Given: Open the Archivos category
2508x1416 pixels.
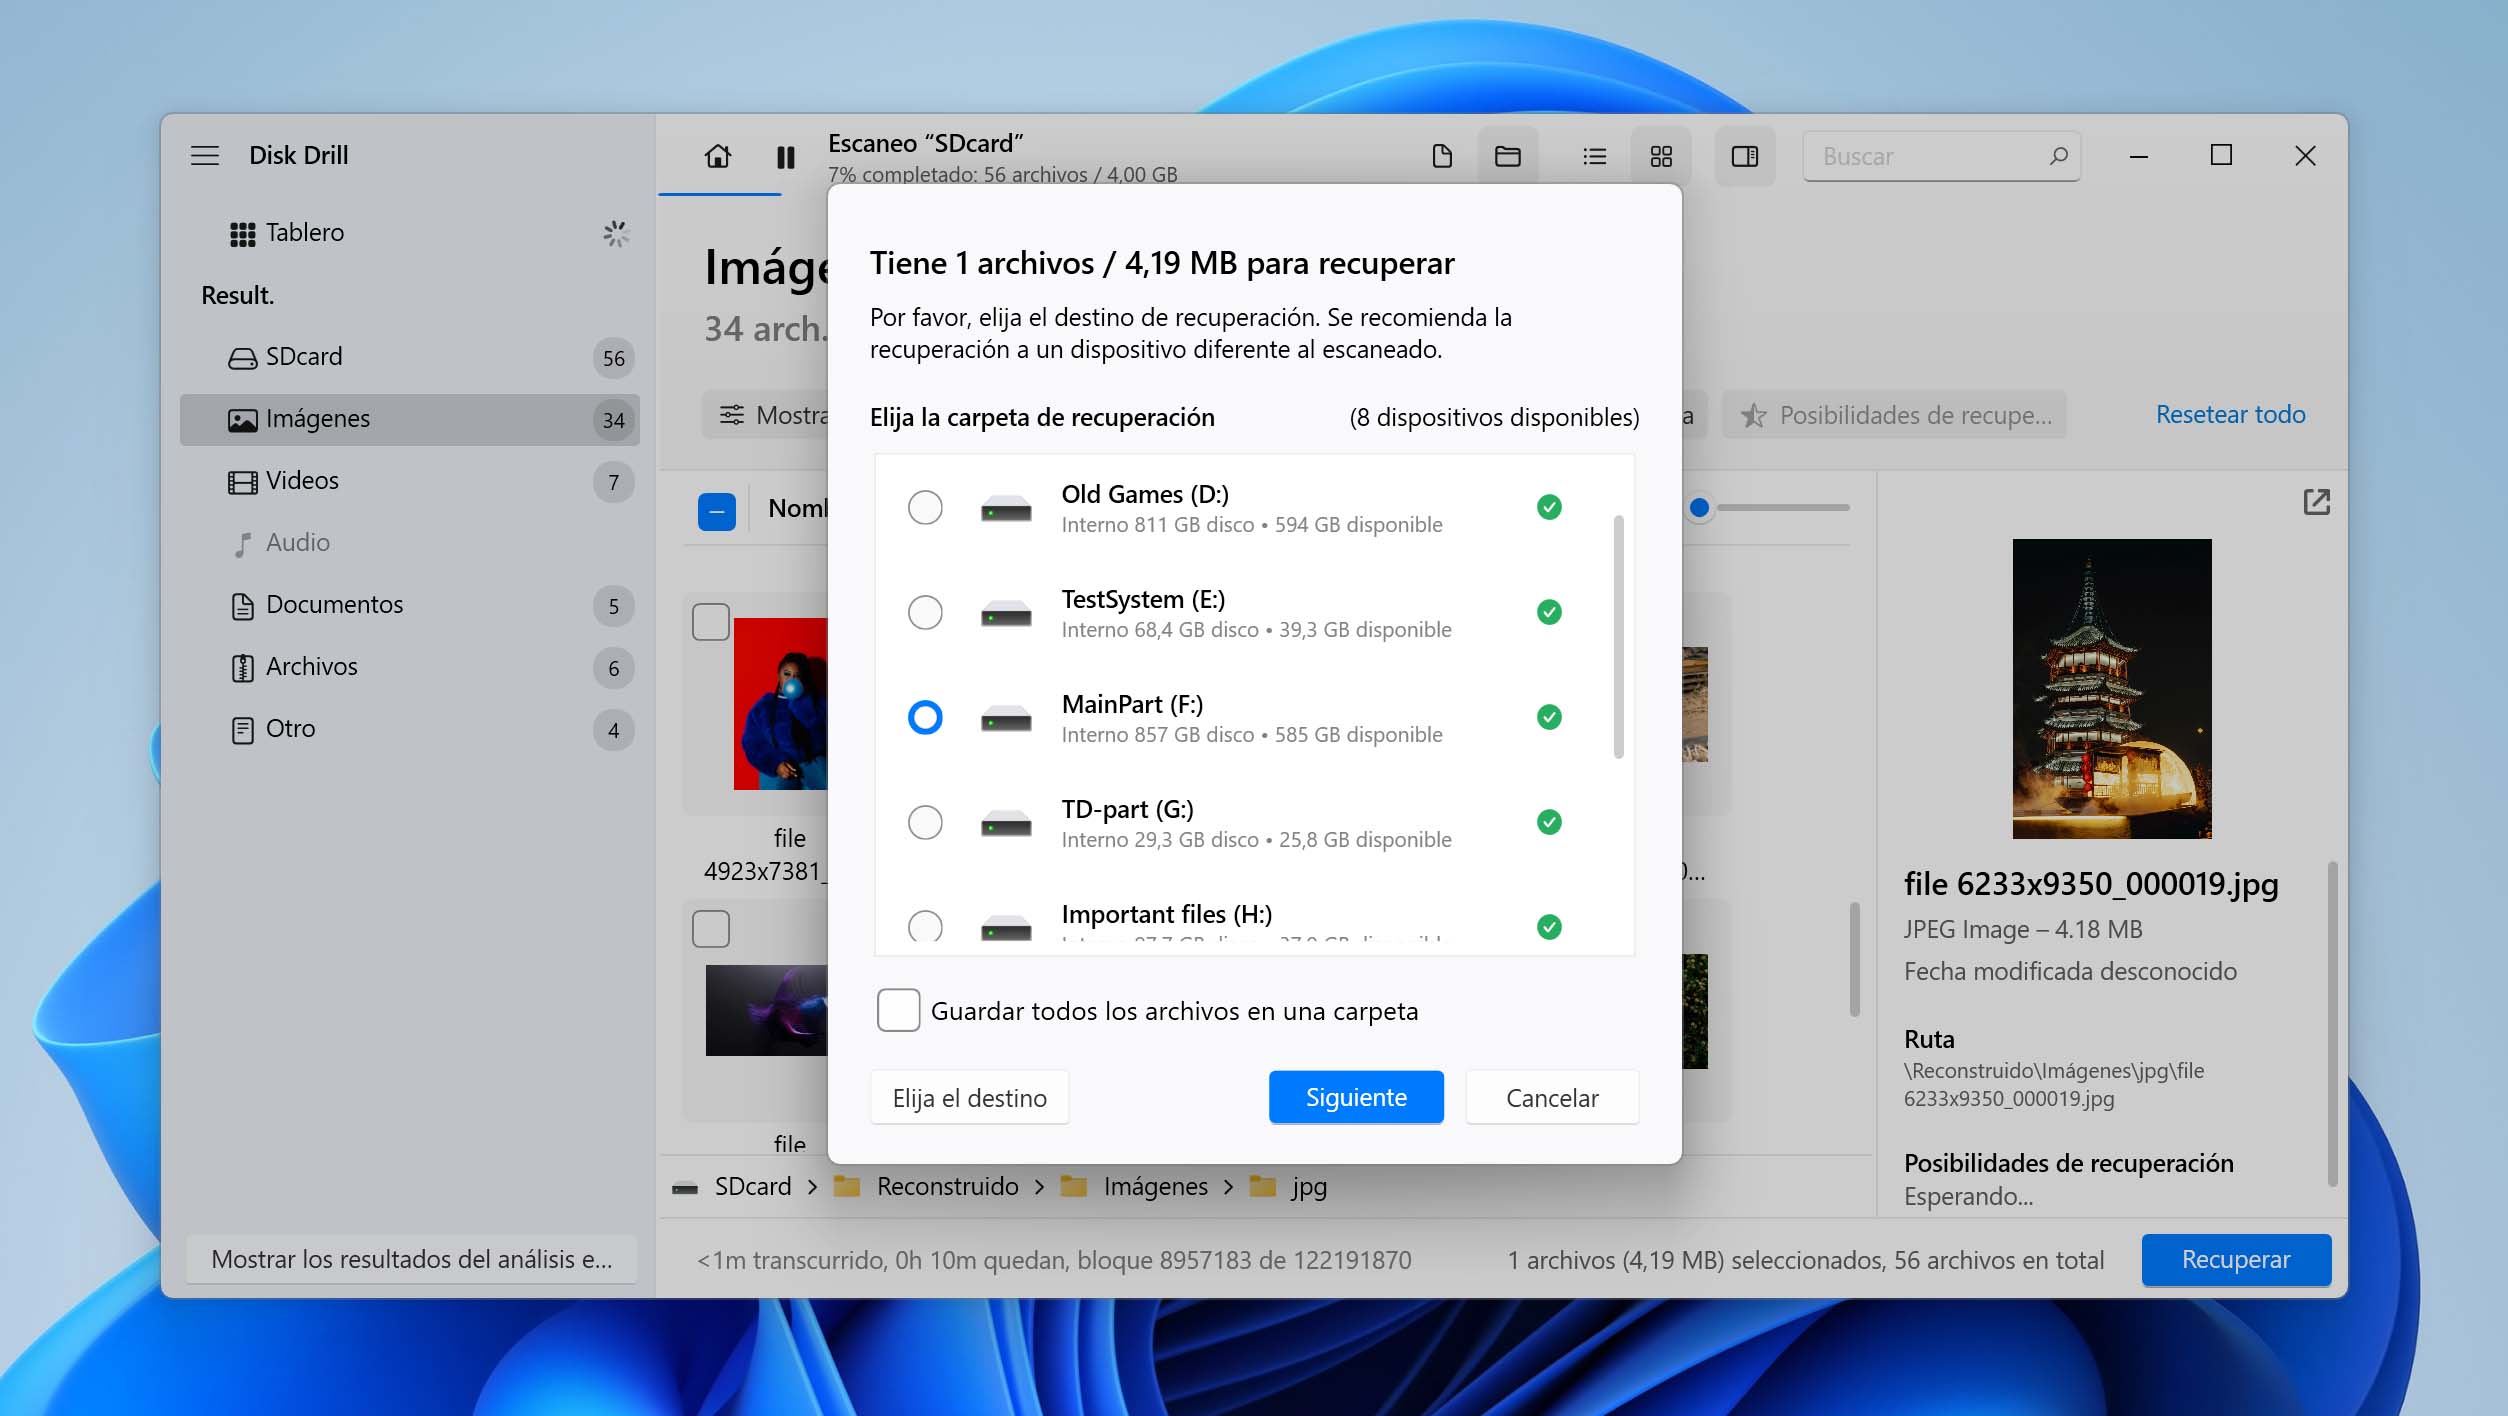Looking at the screenshot, I should (x=410, y=667).
